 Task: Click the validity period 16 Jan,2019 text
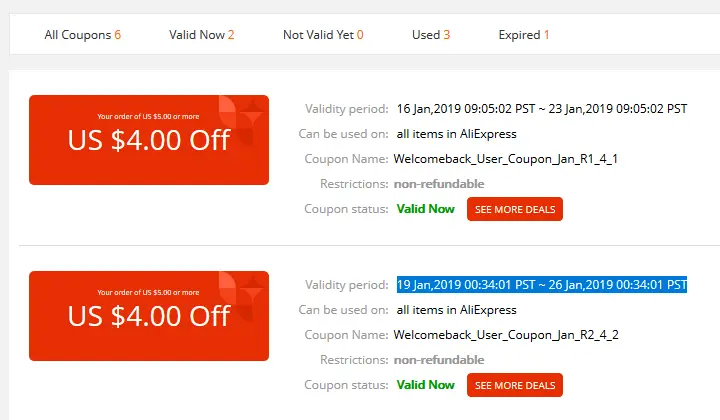[x=542, y=109]
